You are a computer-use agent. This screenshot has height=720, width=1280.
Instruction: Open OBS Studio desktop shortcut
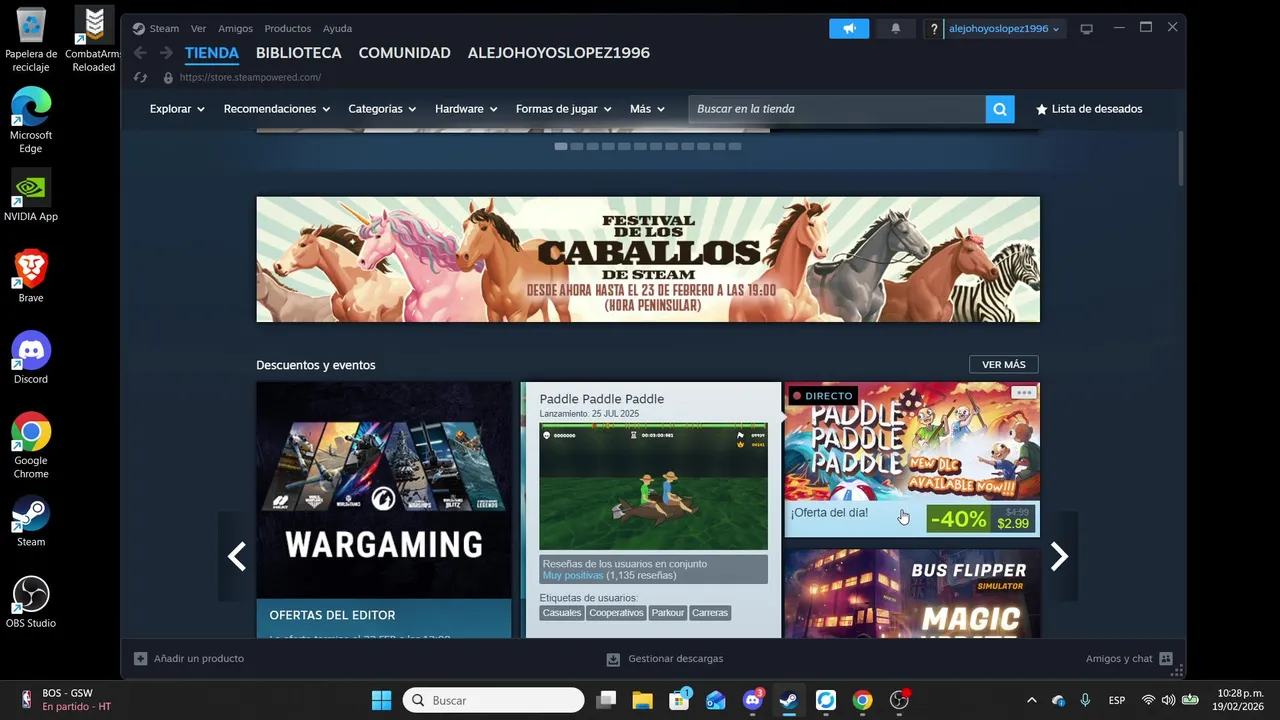[31, 602]
